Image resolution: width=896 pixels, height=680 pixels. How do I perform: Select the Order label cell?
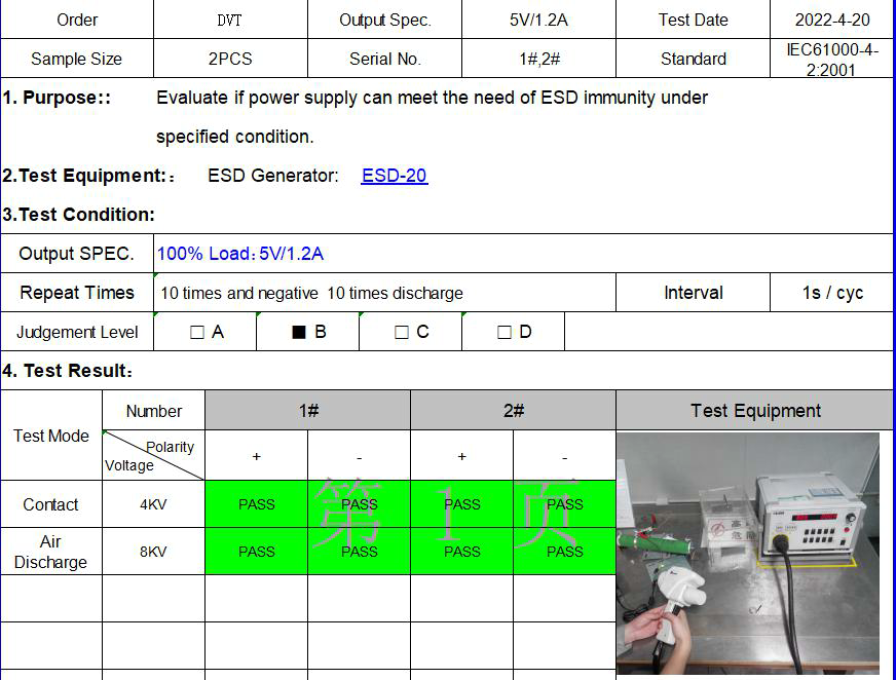click(77, 20)
